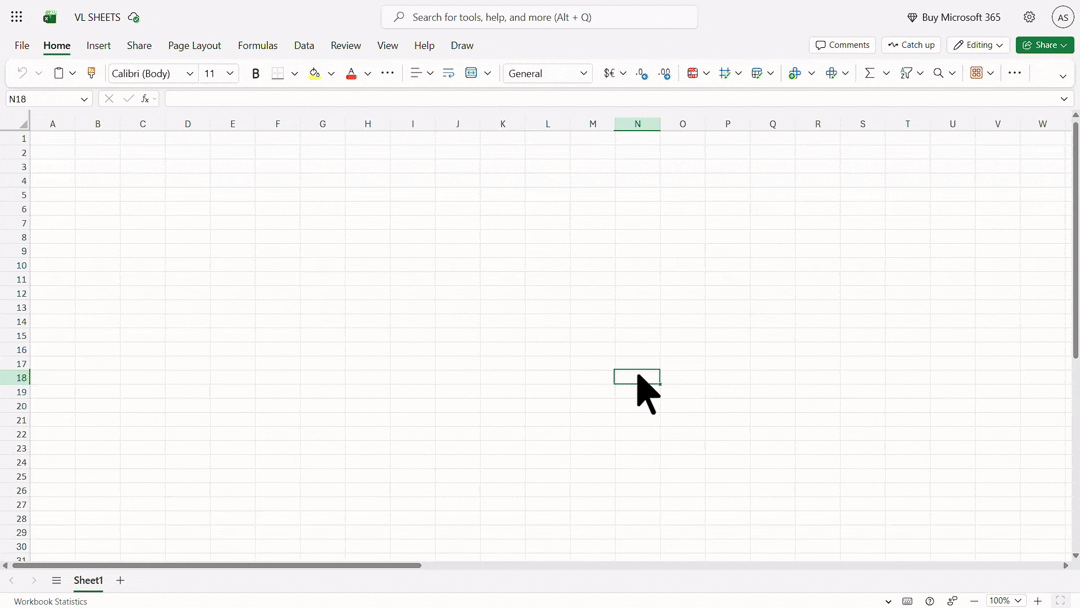Increase decimal places

click(665, 73)
